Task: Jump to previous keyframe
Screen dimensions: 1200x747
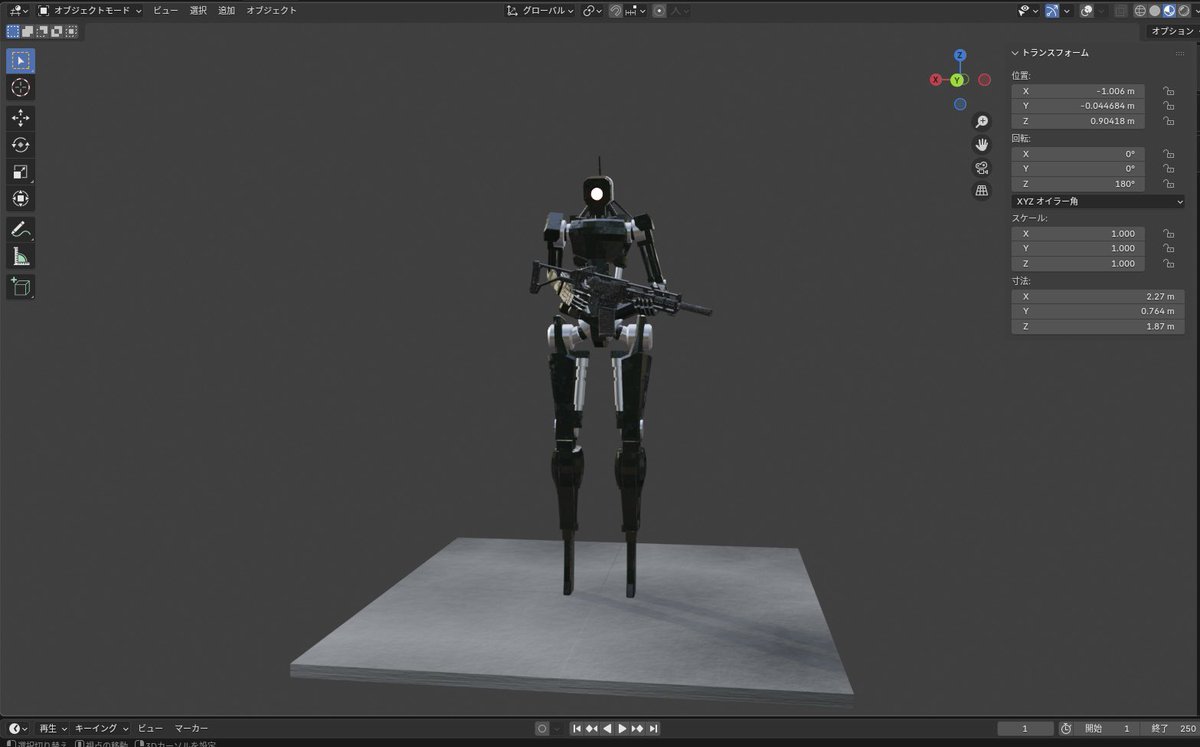Action: (592, 729)
